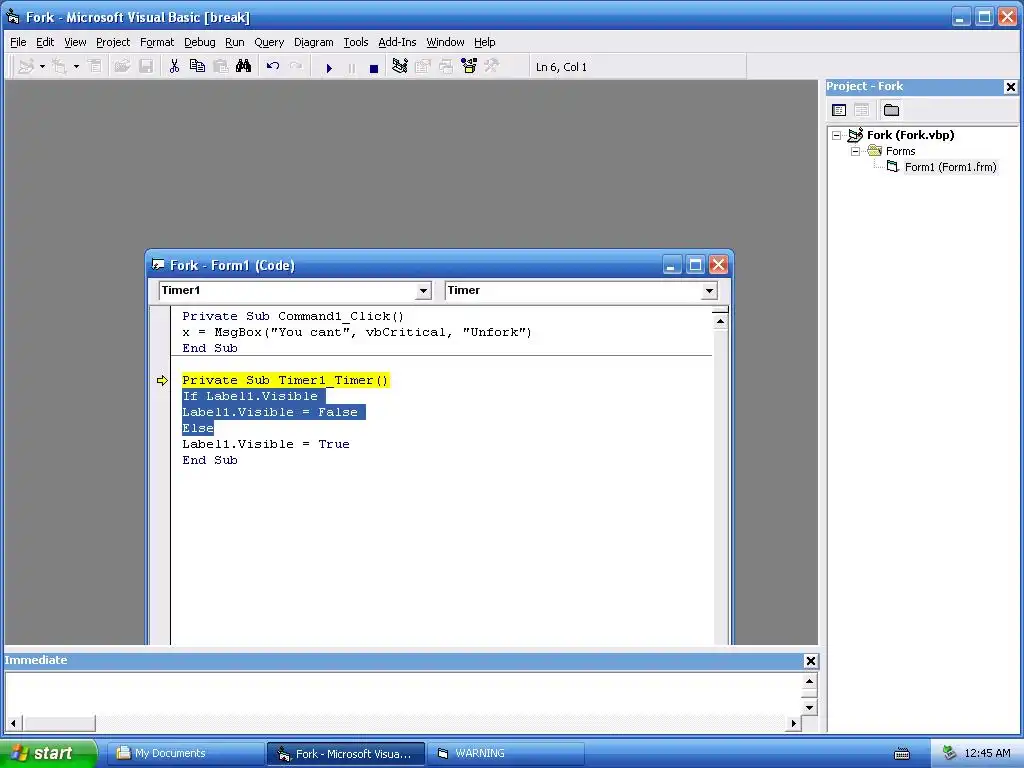1024x768 pixels.
Task: Click the Save Project floppy icon
Action: (146, 67)
